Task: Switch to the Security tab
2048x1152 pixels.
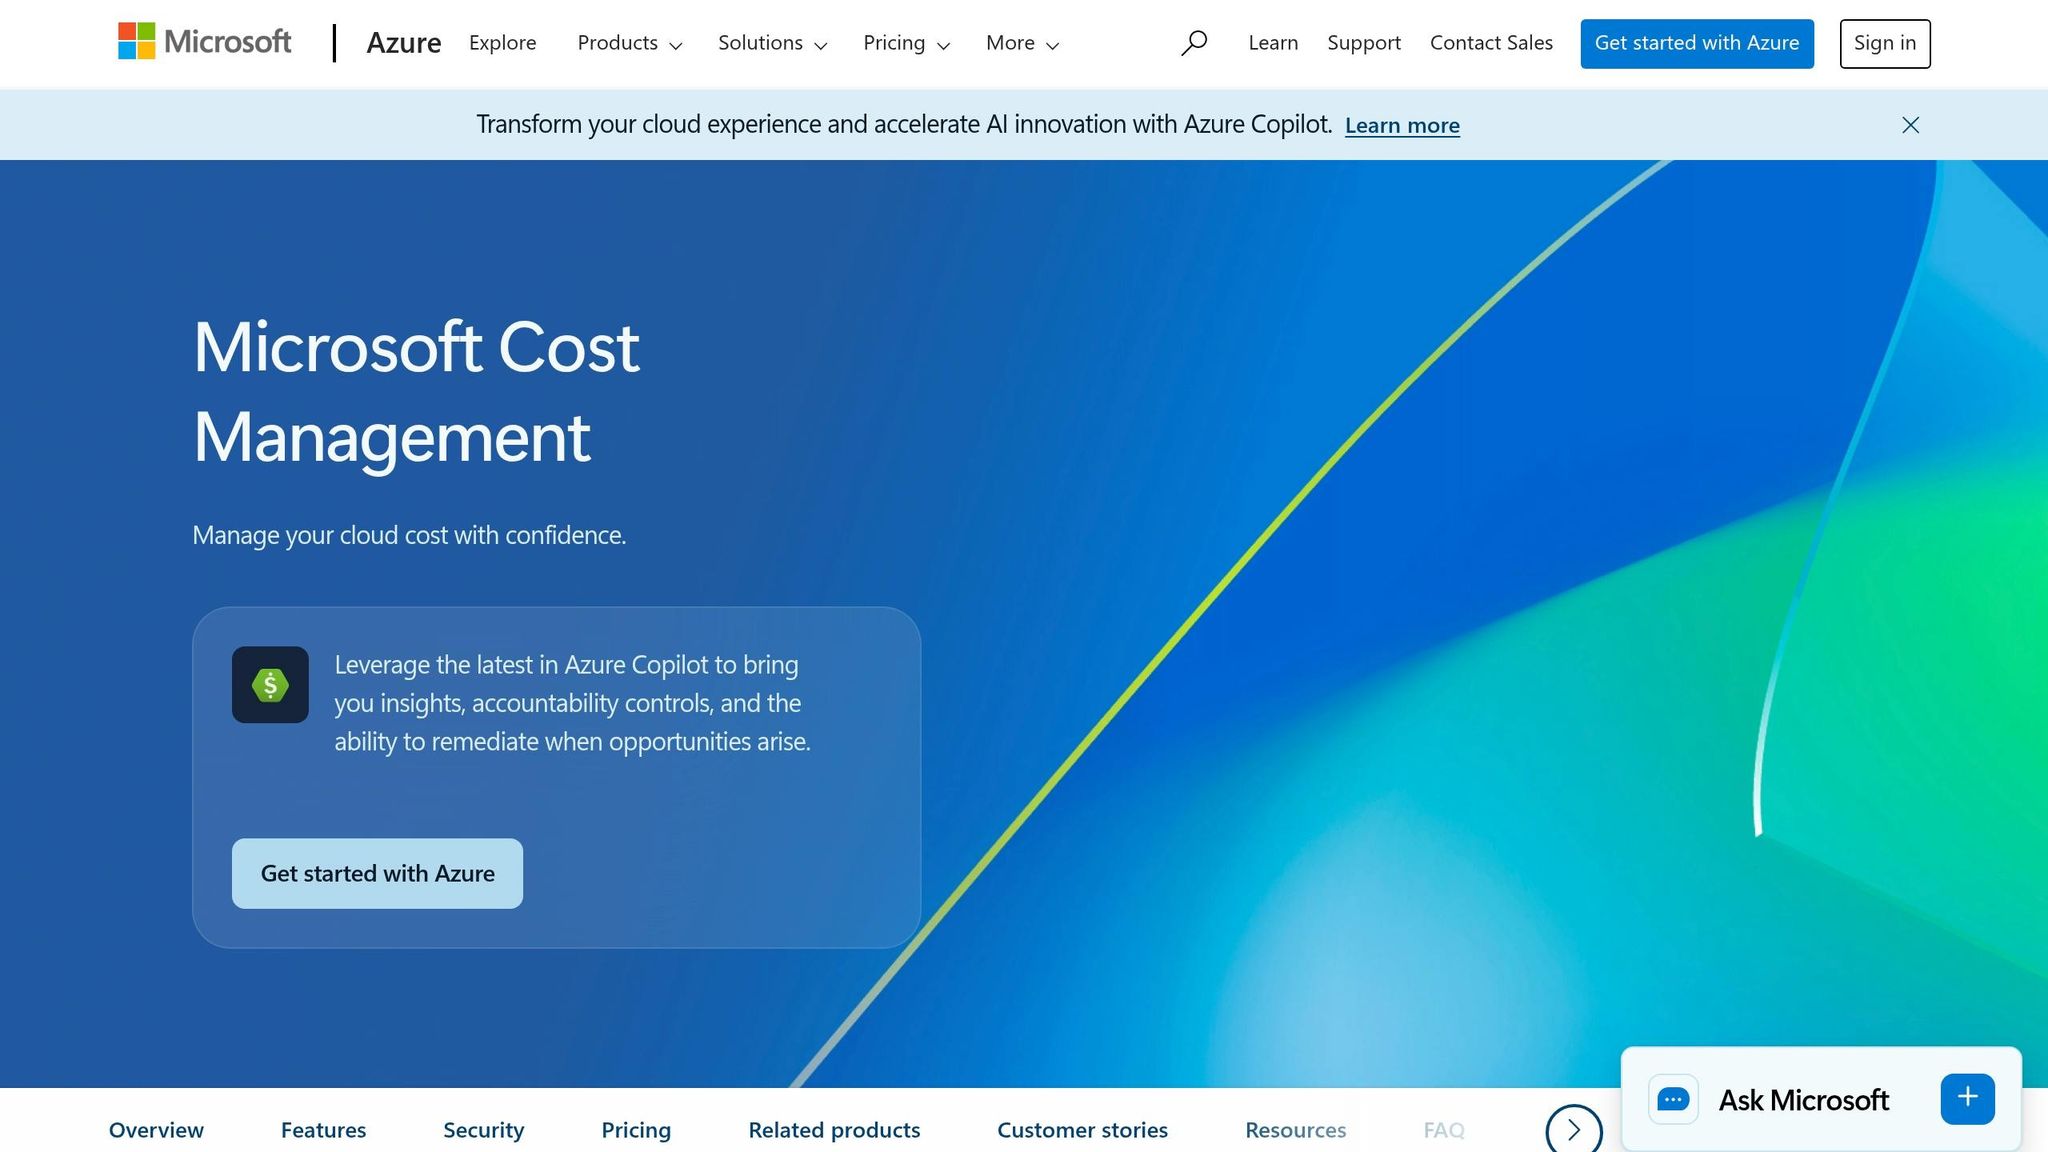Action: pyautogui.click(x=483, y=1130)
